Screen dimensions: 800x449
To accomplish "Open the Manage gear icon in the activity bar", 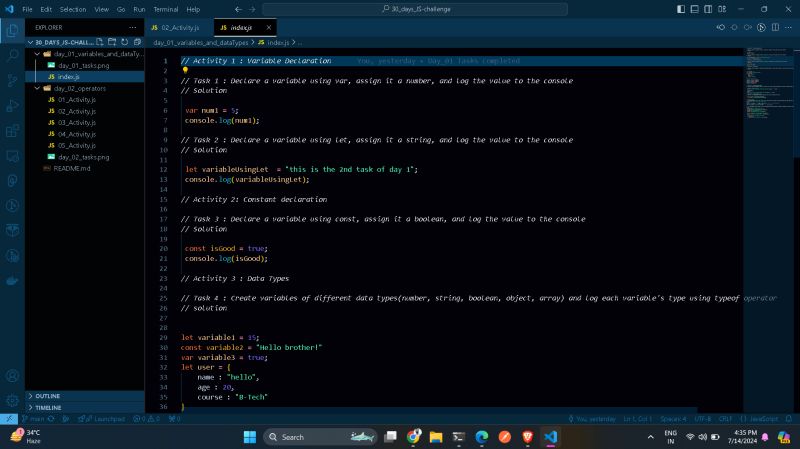I will 12,401.
